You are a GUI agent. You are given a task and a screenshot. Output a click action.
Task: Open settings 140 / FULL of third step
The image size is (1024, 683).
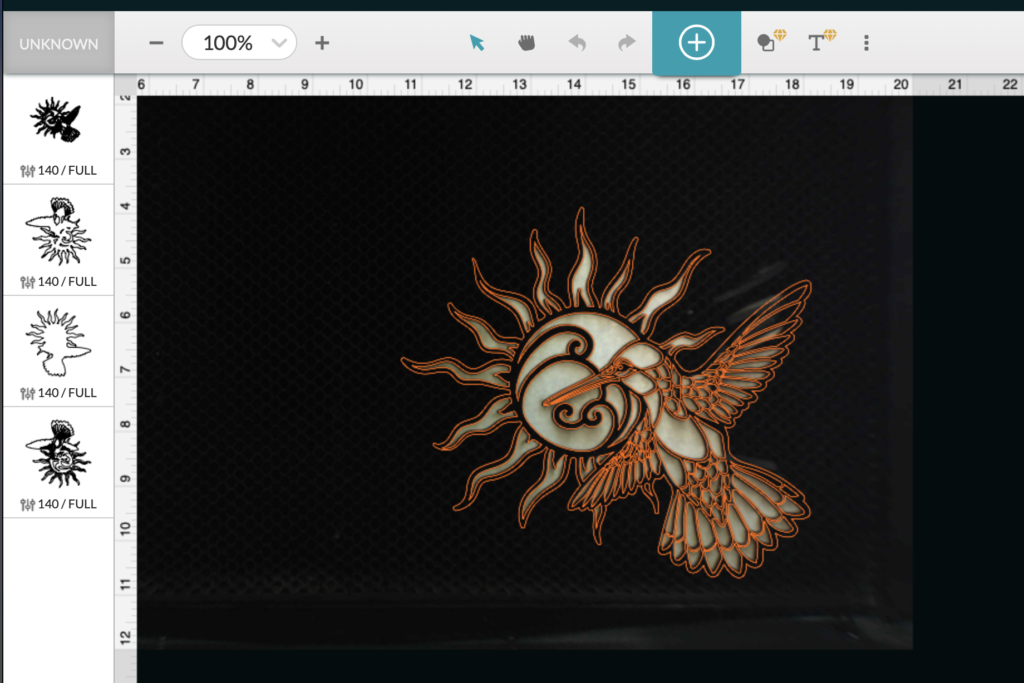click(x=58, y=392)
